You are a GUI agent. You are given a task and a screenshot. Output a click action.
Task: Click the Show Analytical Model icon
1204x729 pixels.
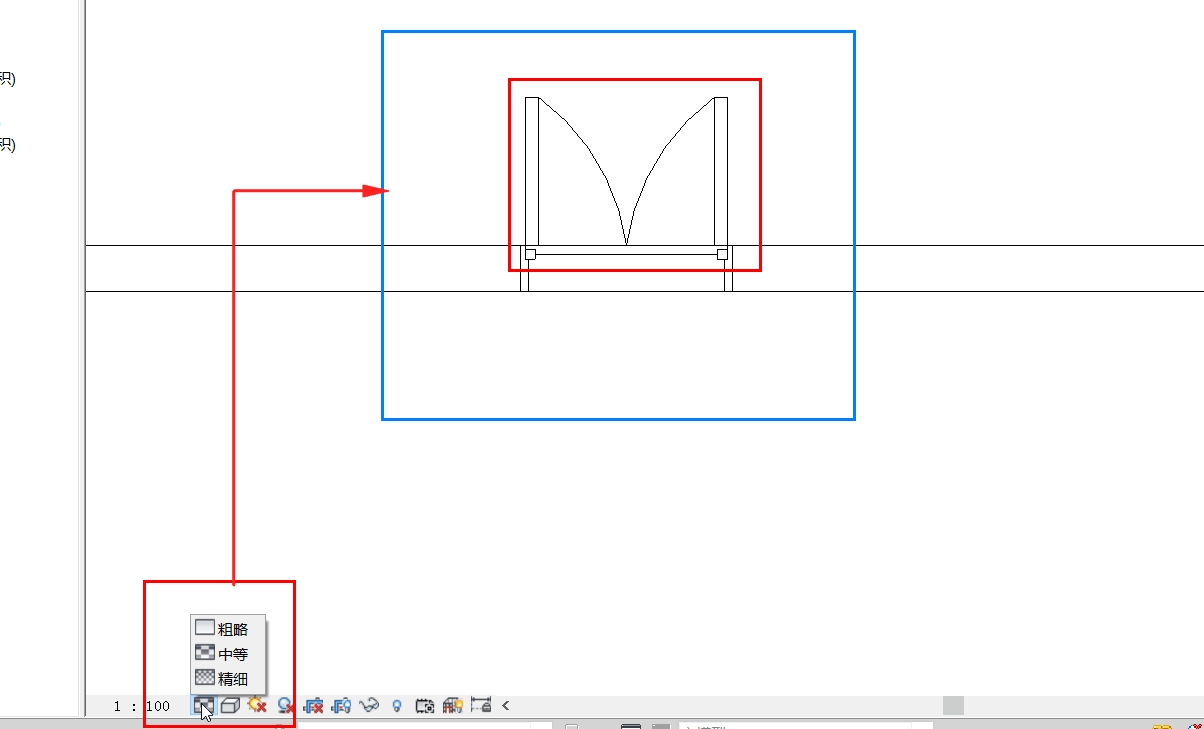453,706
